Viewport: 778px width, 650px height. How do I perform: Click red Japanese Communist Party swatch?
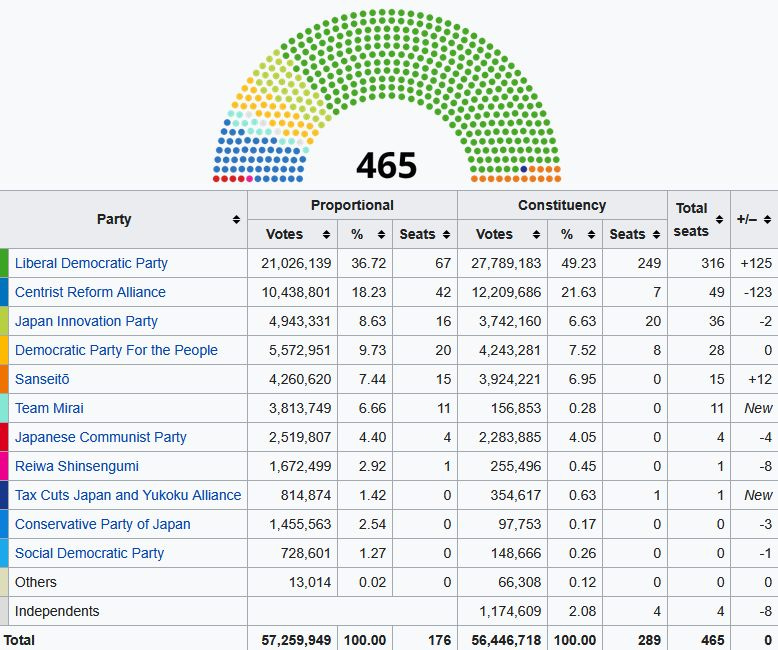tap(4, 437)
